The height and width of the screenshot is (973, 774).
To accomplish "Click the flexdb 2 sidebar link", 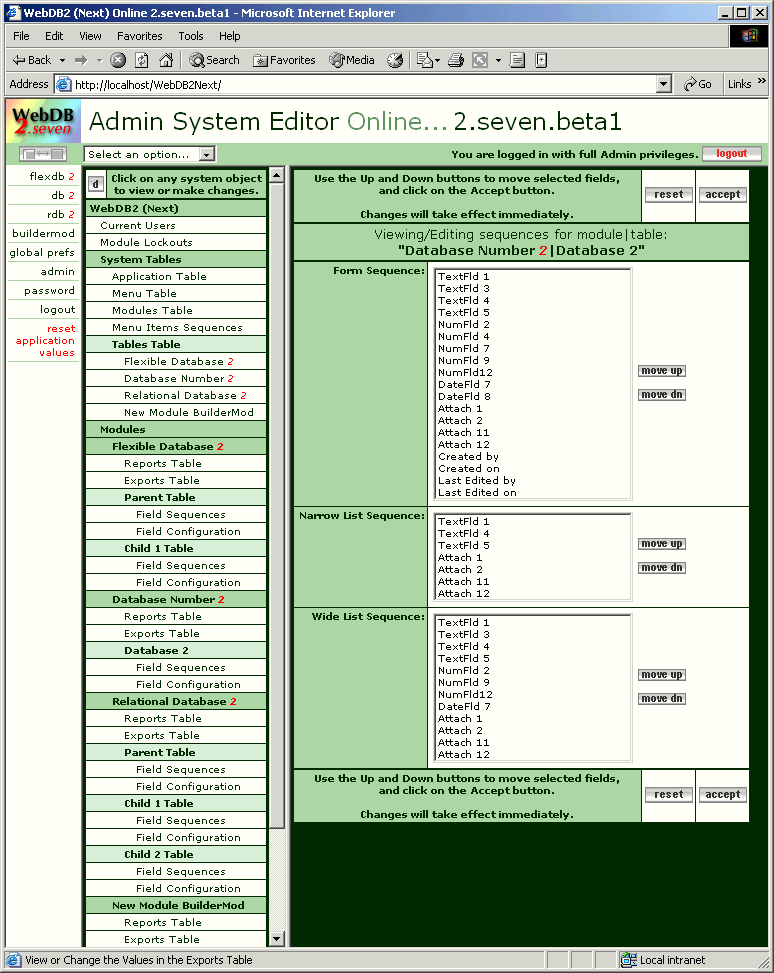I will (52, 176).
